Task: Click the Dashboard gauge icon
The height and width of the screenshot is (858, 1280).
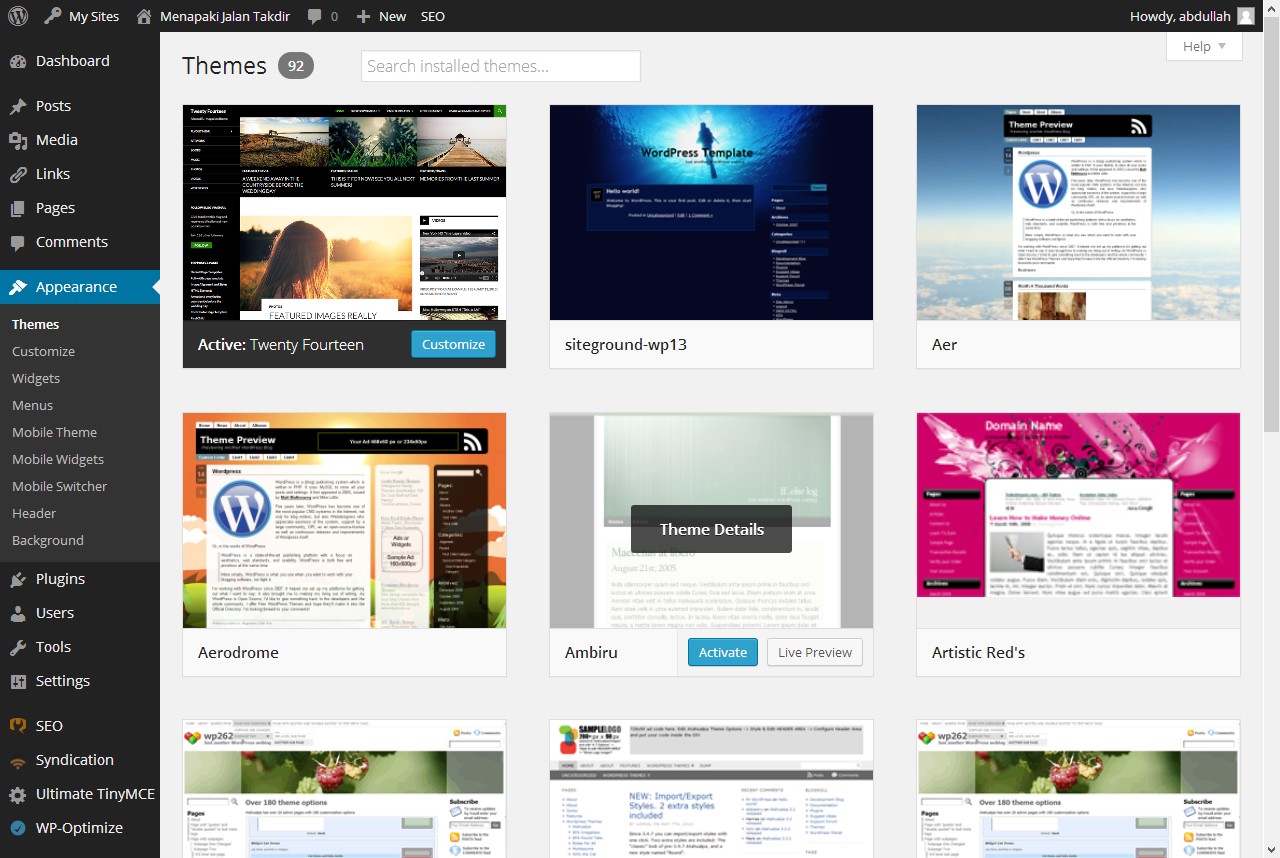Action: point(18,61)
